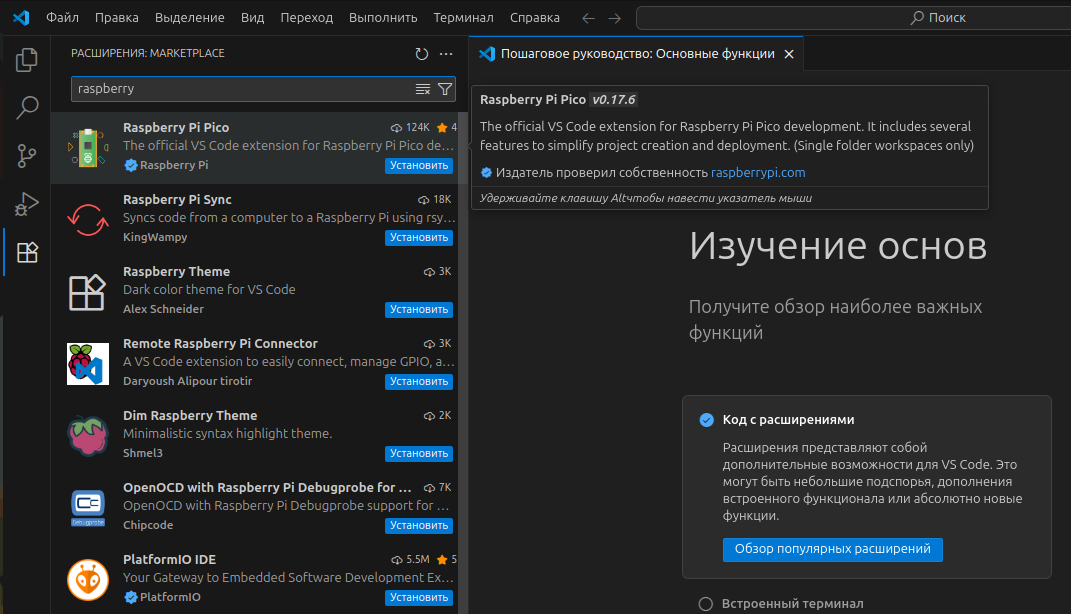
Task: Click the verified publisher badge for Raspberry Pi
Action: [x=130, y=165]
